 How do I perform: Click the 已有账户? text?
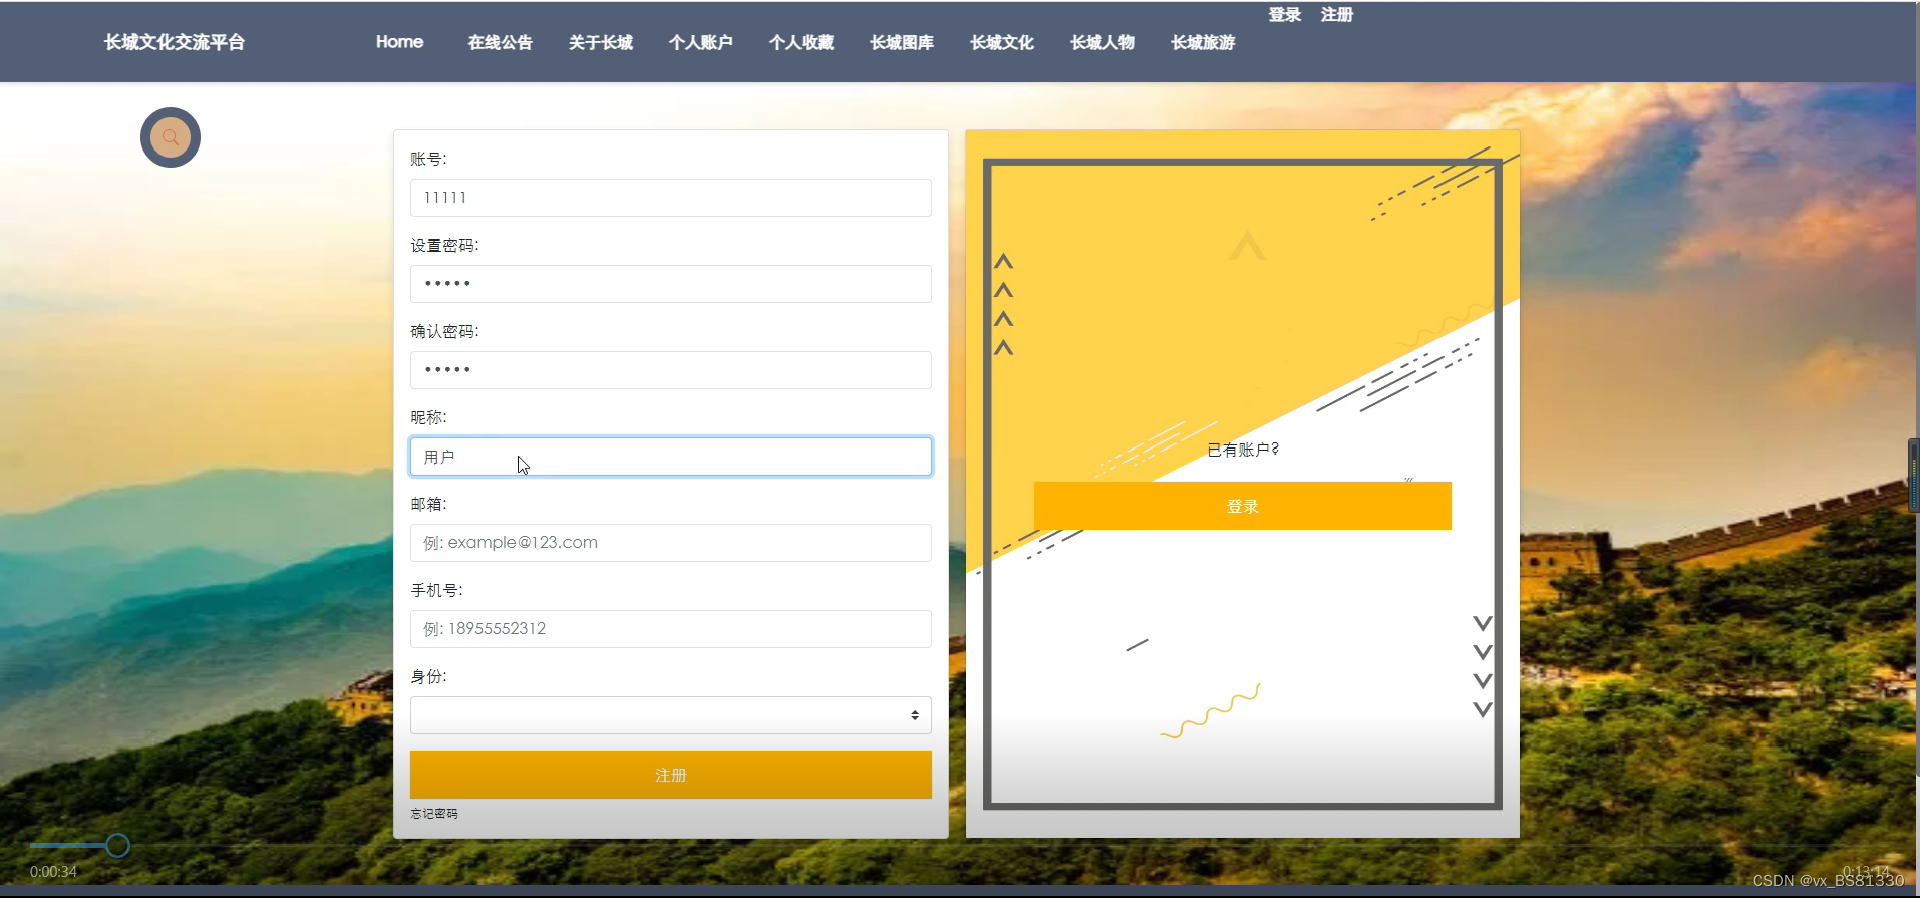click(1243, 450)
